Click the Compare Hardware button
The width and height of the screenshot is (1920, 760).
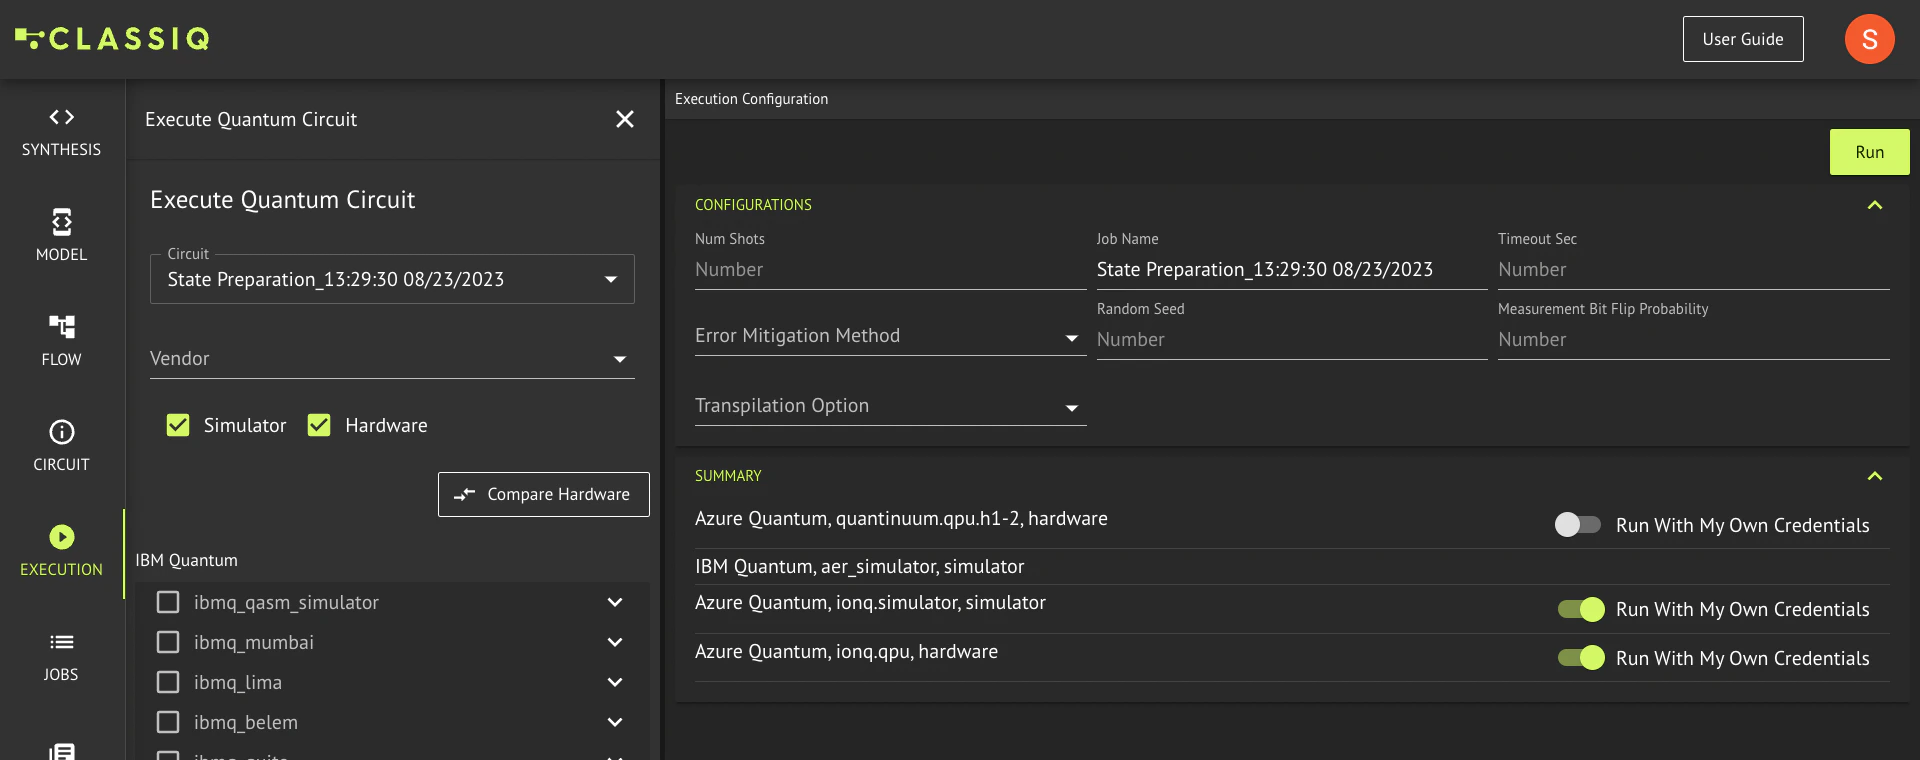pyautogui.click(x=544, y=494)
